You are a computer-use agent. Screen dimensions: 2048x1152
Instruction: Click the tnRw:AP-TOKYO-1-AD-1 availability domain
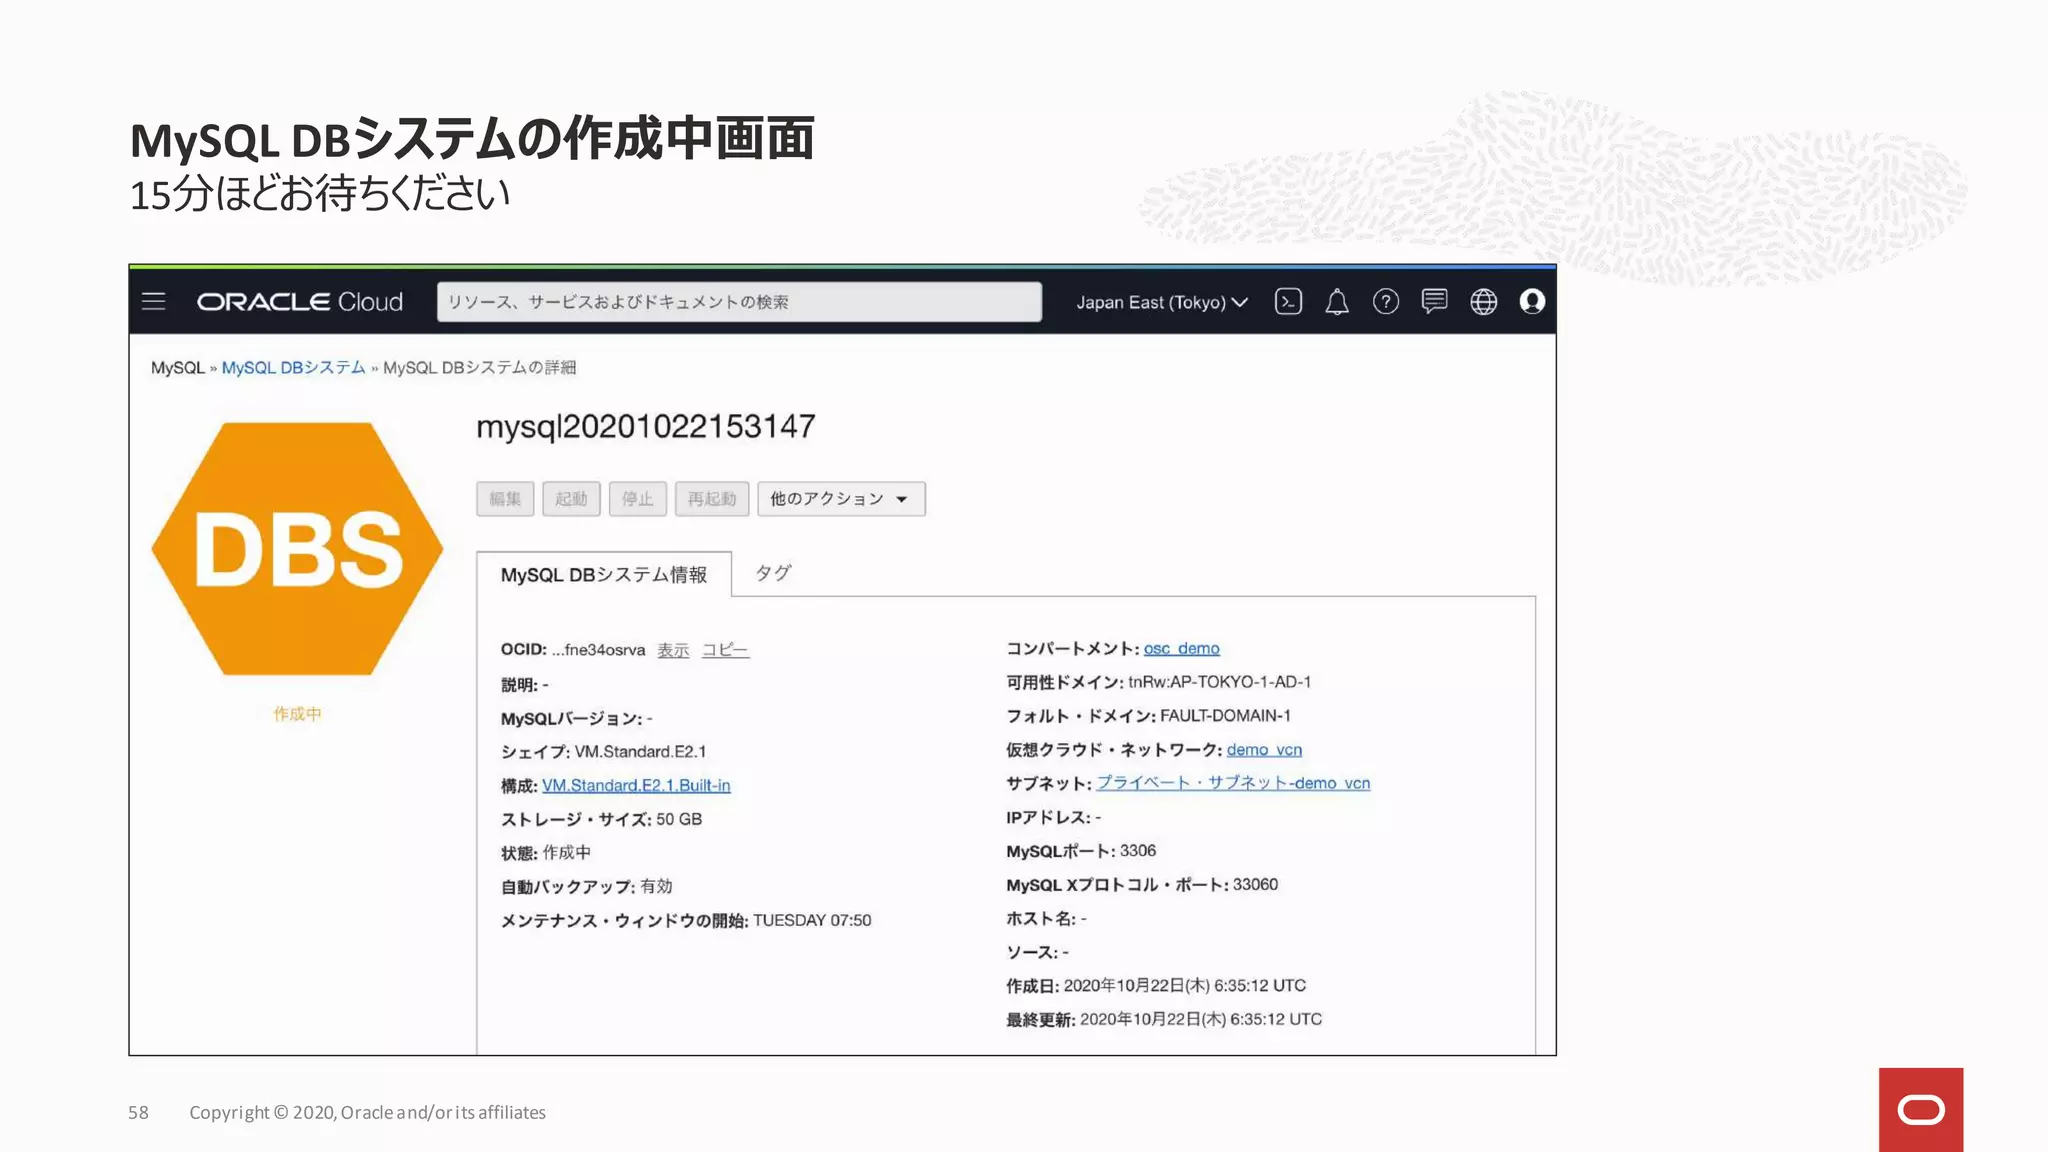[x=1219, y=682]
